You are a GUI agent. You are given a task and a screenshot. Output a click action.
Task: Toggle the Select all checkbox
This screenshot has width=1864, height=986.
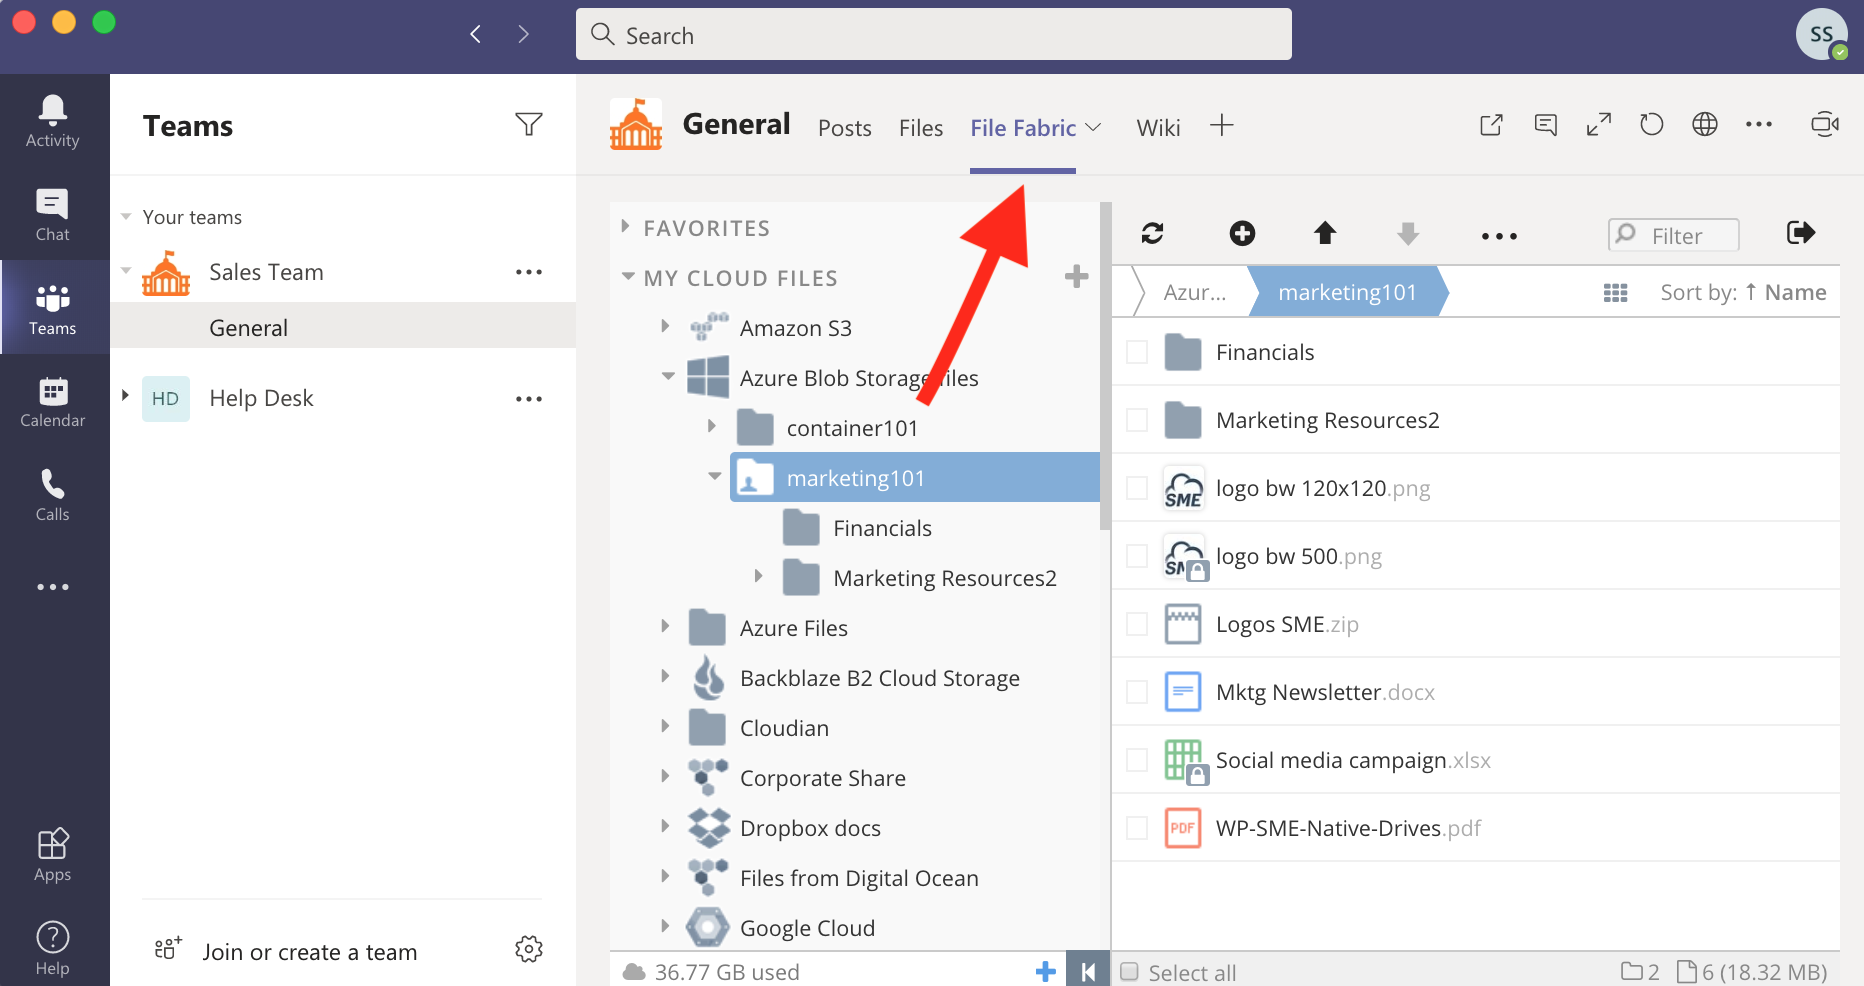[1130, 972]
